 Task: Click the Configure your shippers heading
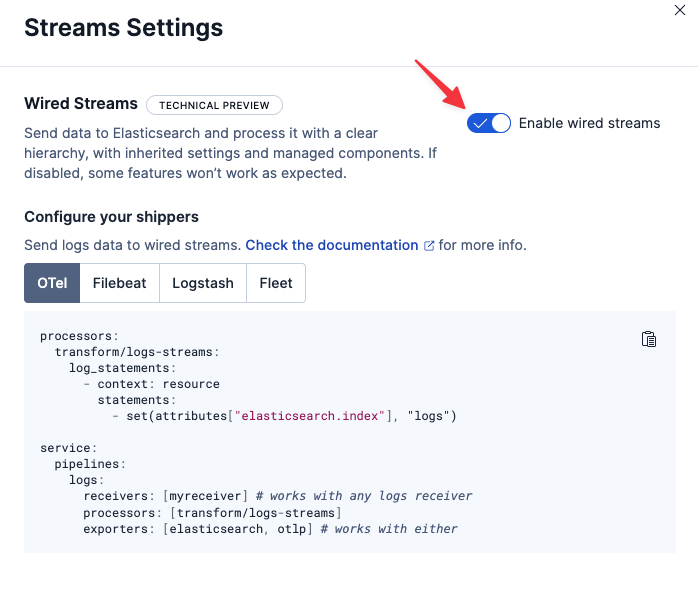tap(111, 217)
